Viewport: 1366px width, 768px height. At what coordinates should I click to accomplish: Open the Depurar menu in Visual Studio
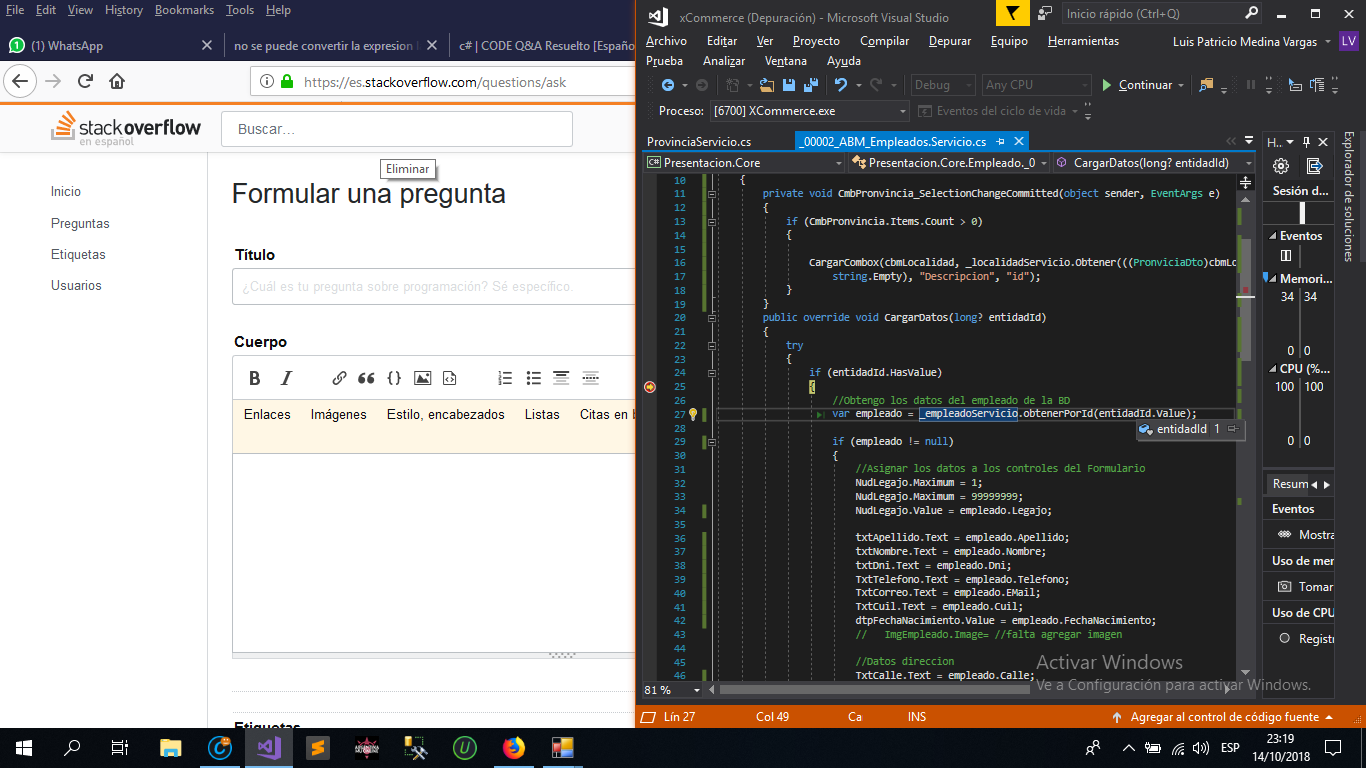[x=949, y=41]
